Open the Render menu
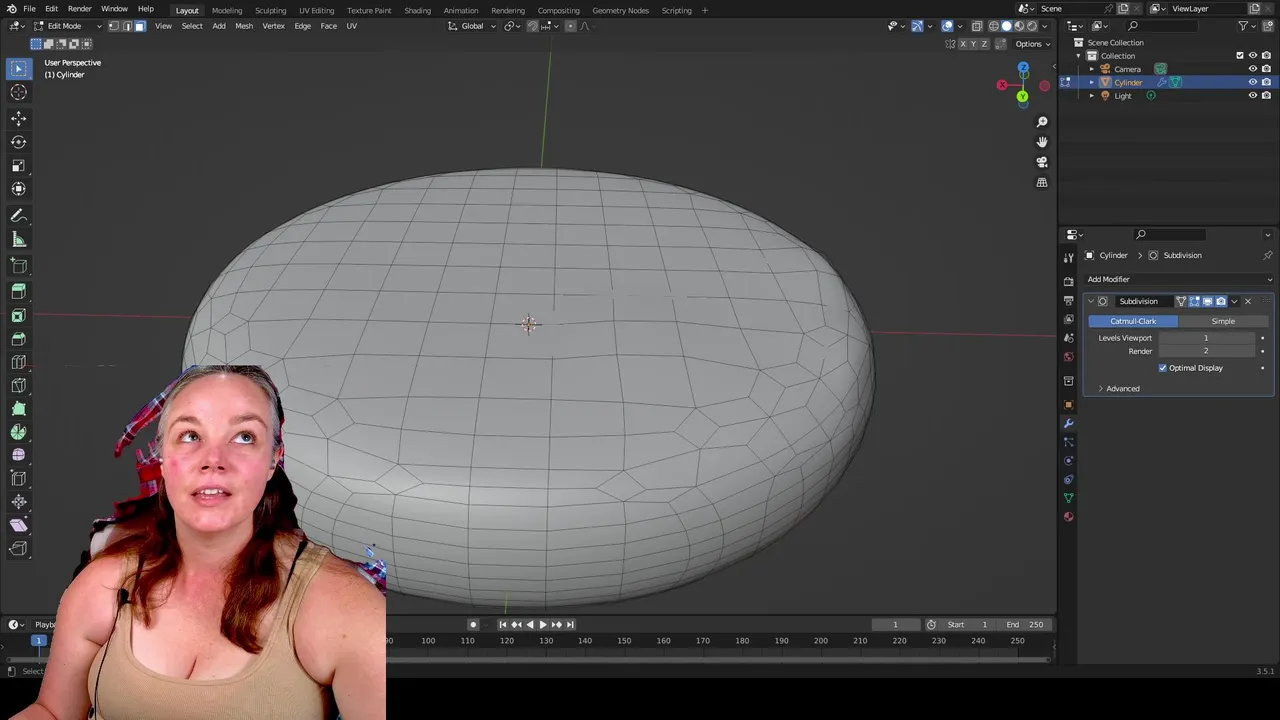 tap(79, 9)
